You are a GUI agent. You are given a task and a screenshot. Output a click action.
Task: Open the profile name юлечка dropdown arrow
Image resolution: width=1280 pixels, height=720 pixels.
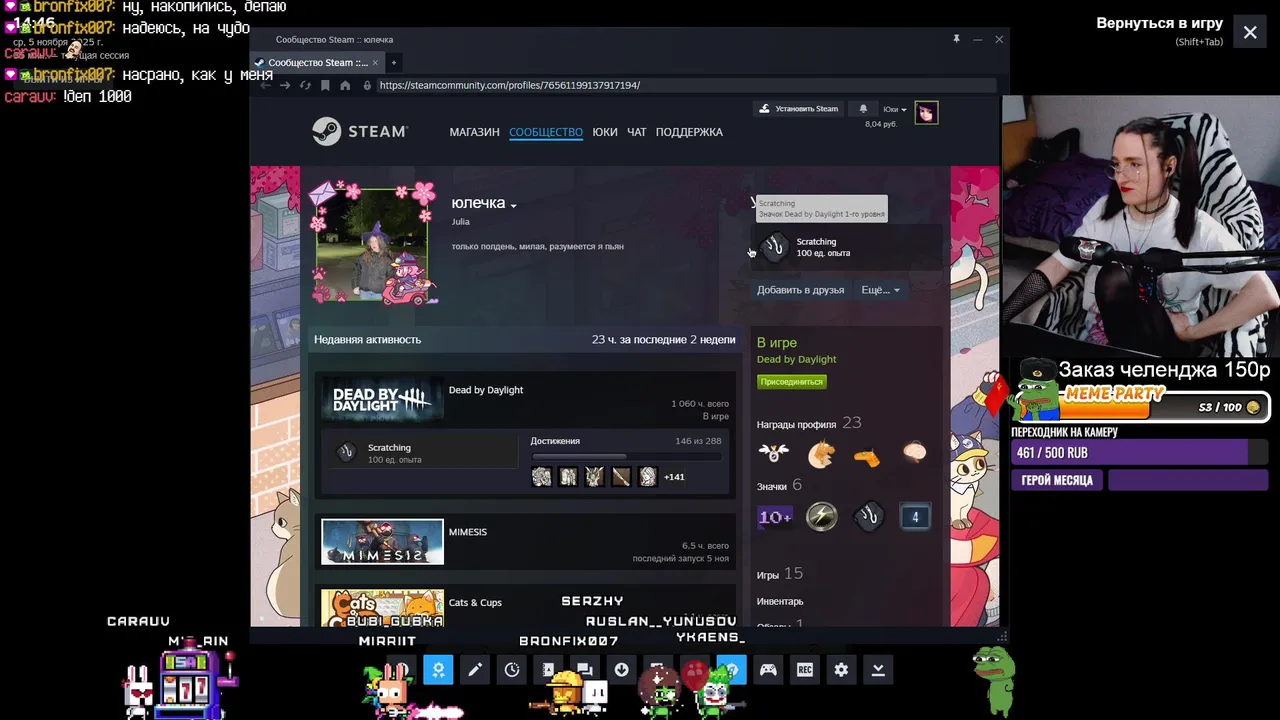(x=513, y=206)
